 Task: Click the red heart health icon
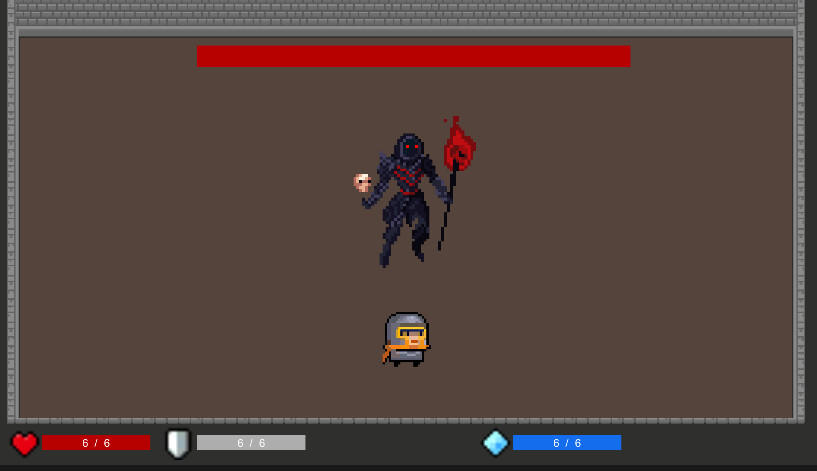(x=24, y=443)
